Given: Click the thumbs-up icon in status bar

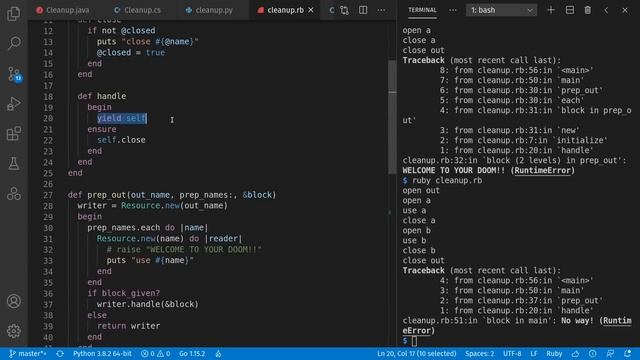Looking at the screenshot, I should [575, 353].
